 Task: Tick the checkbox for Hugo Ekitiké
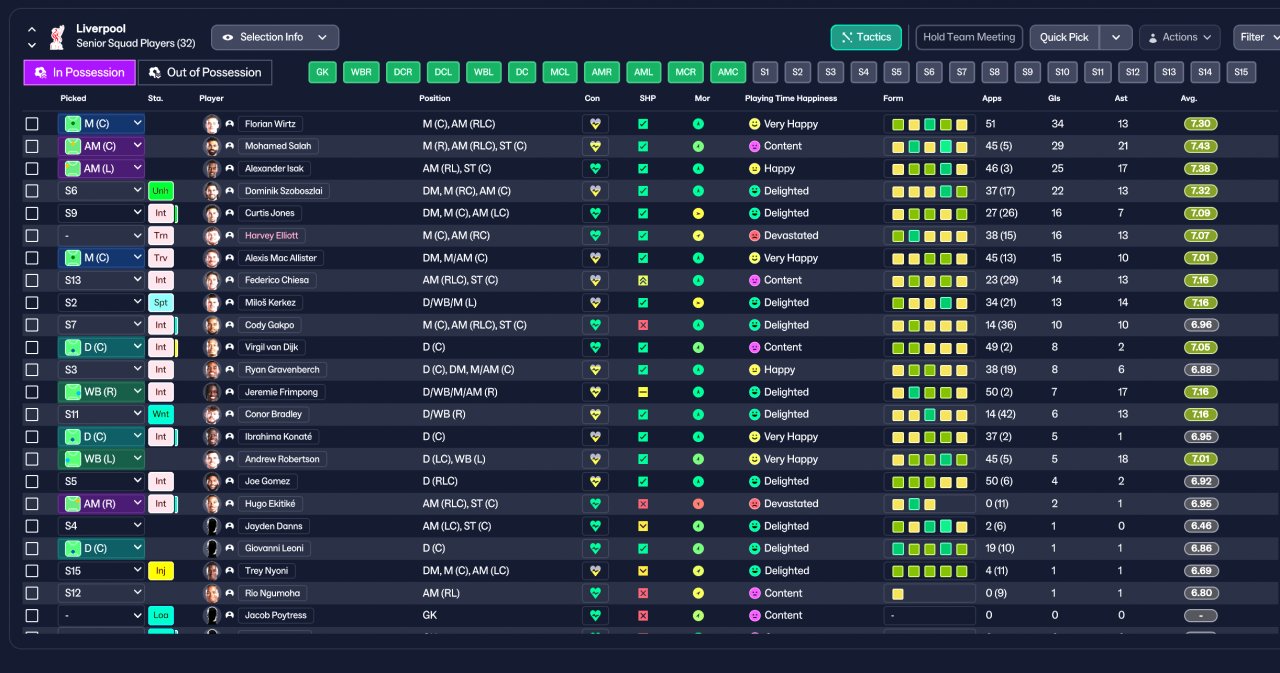pos(32,504)
